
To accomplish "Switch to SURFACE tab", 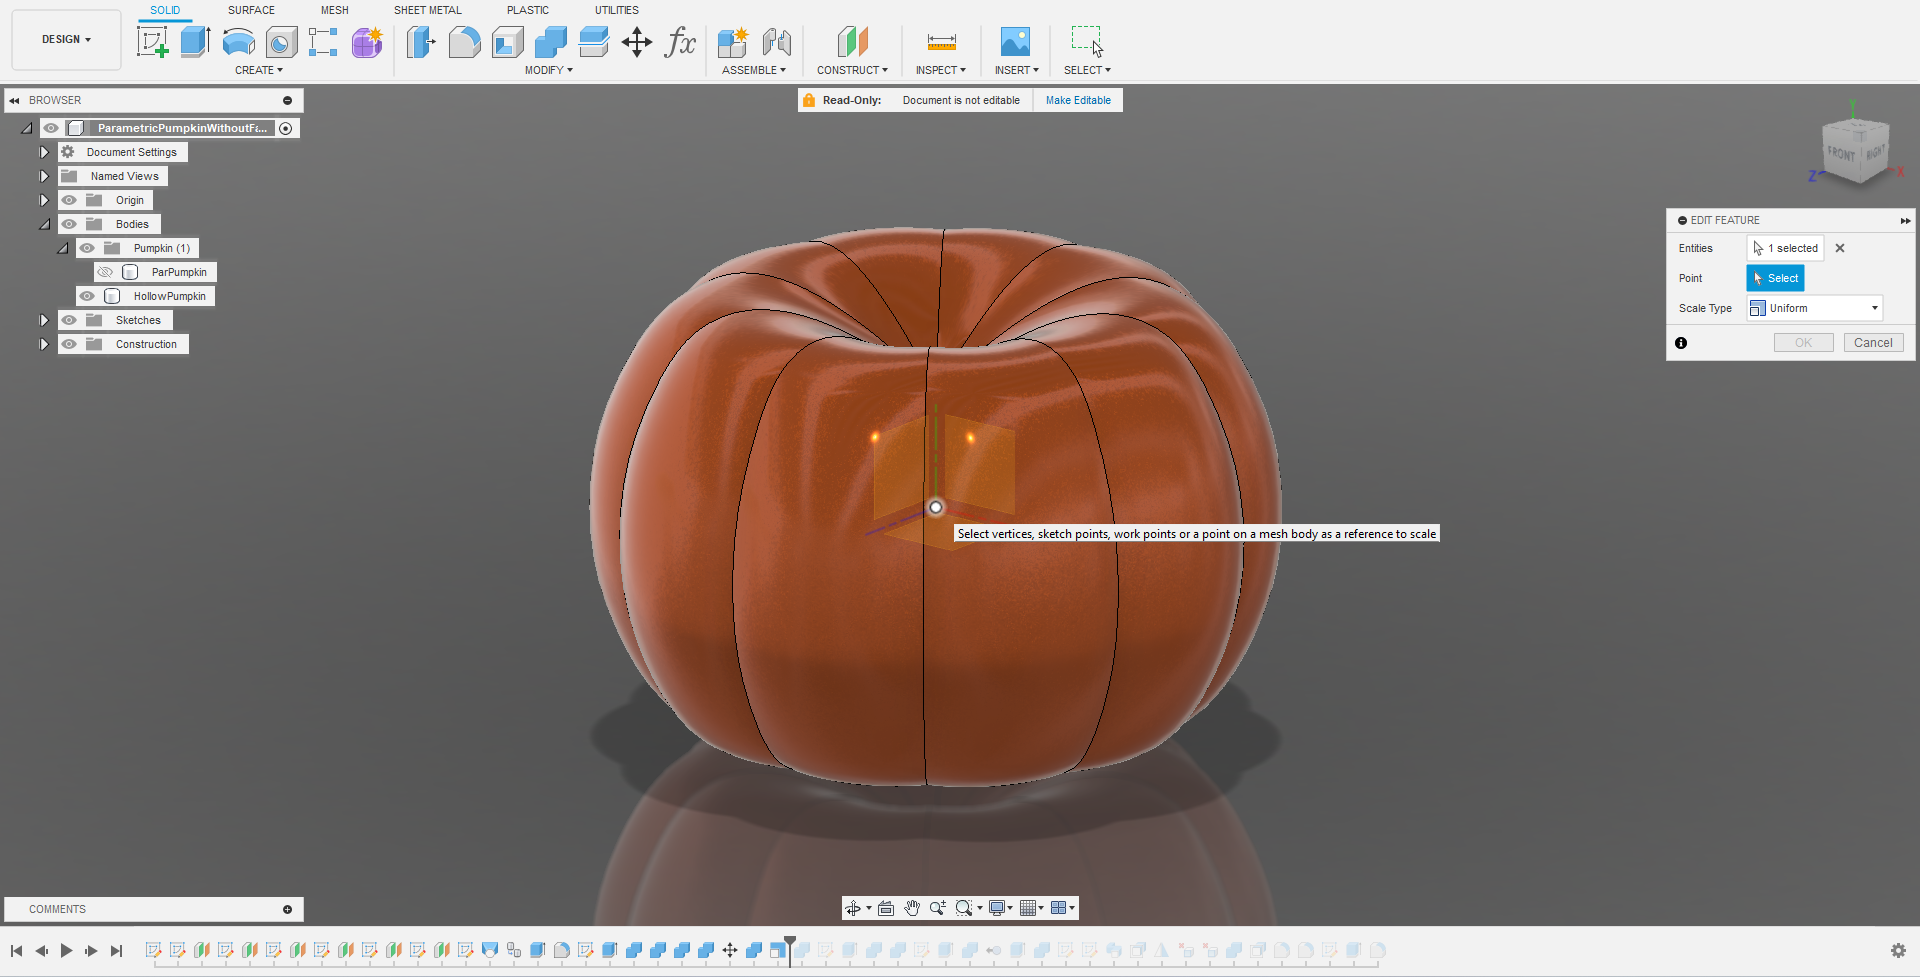I will tap(251, 10).
